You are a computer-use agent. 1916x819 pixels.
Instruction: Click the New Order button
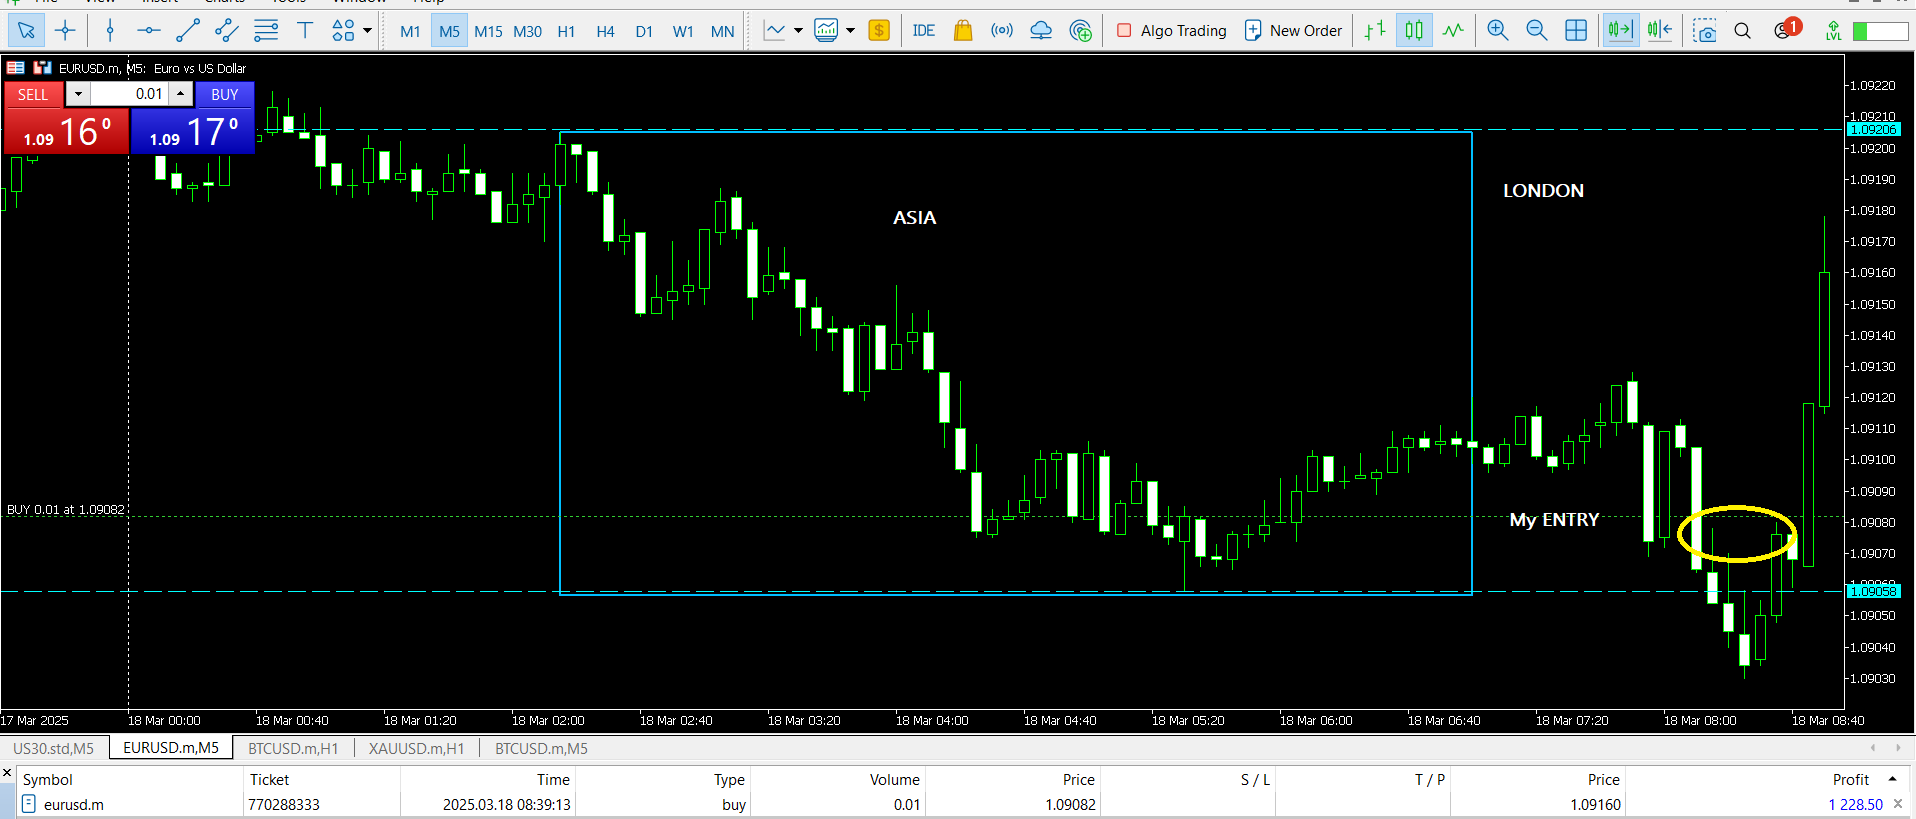(1293, 31)
